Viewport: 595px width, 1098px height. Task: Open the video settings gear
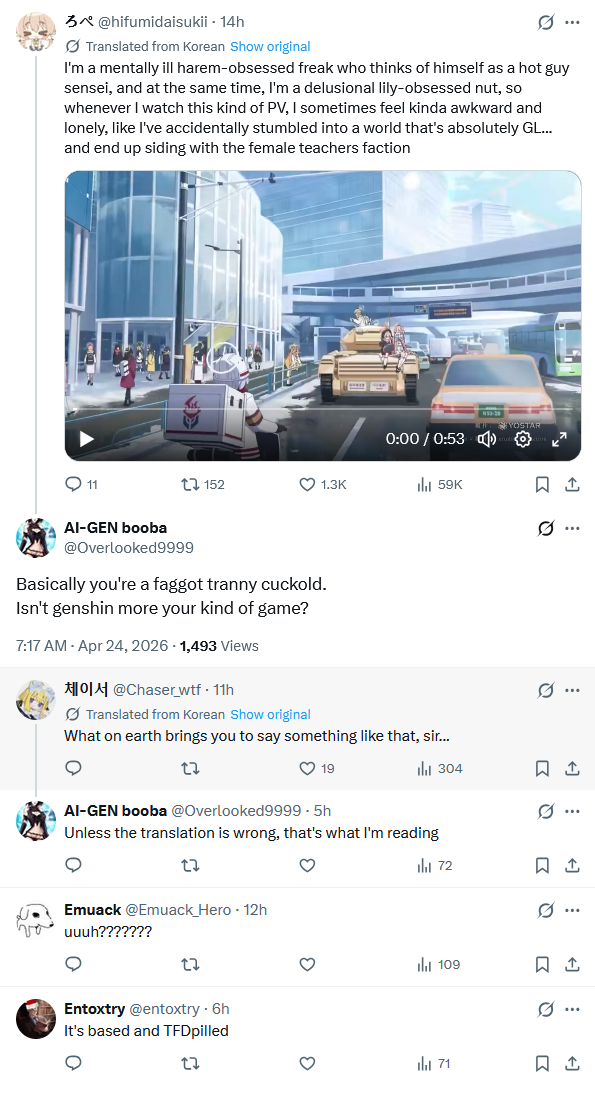(523, 439)
